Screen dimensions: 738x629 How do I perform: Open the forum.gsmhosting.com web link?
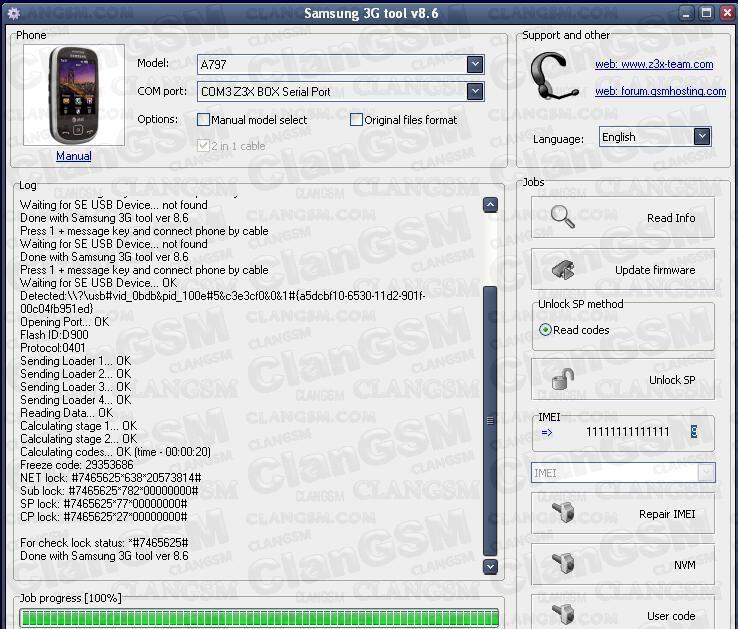[660, 91]
